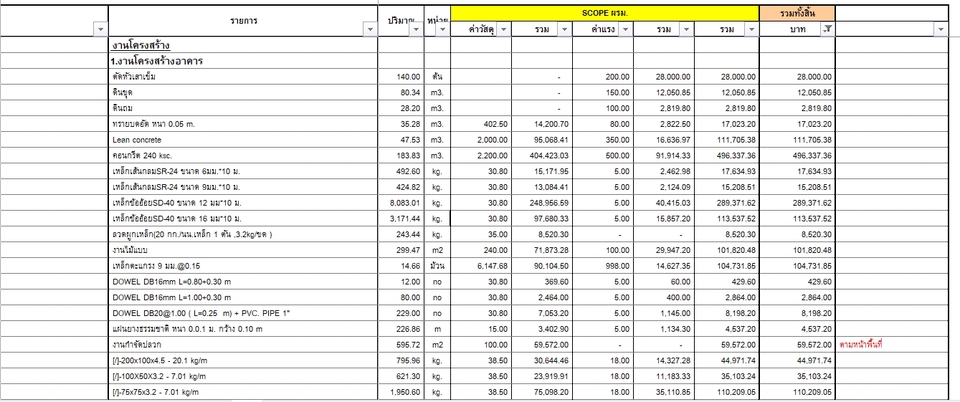Click the active filter icon on บาท column
The height and width of the screenshot is (402, 960).
pyautogui.click(x=826, y=31)
